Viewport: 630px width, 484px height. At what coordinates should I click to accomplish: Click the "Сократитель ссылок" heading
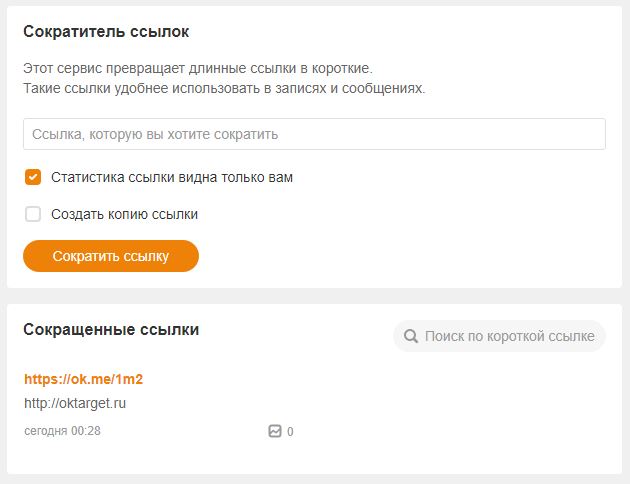point(106,32)
